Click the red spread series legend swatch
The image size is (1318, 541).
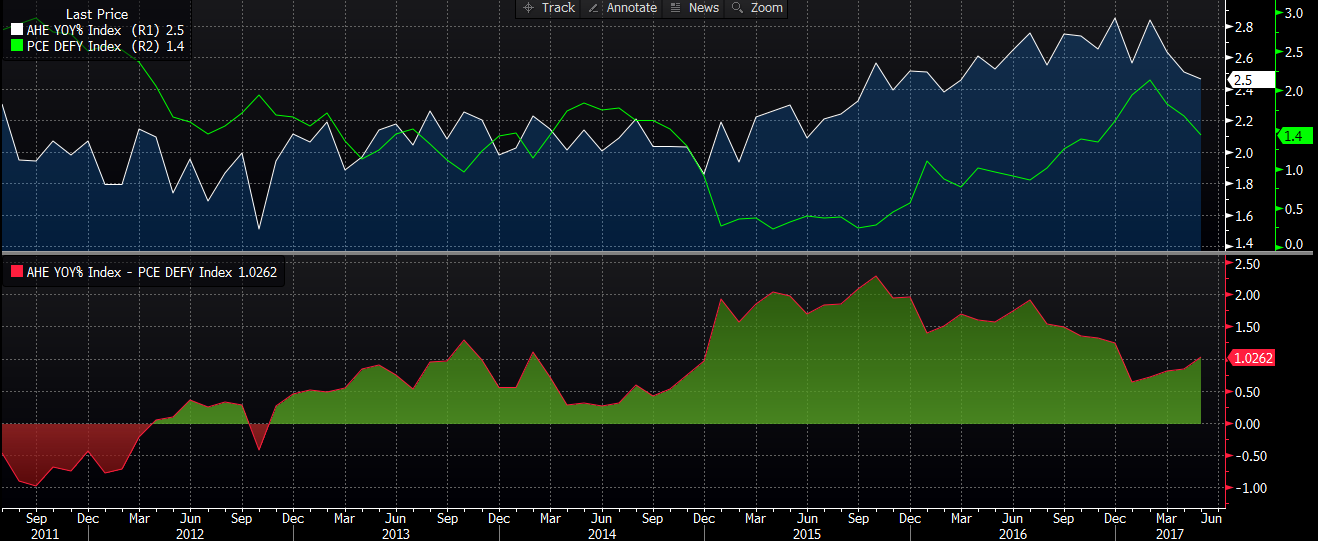(x=16, y=272)
